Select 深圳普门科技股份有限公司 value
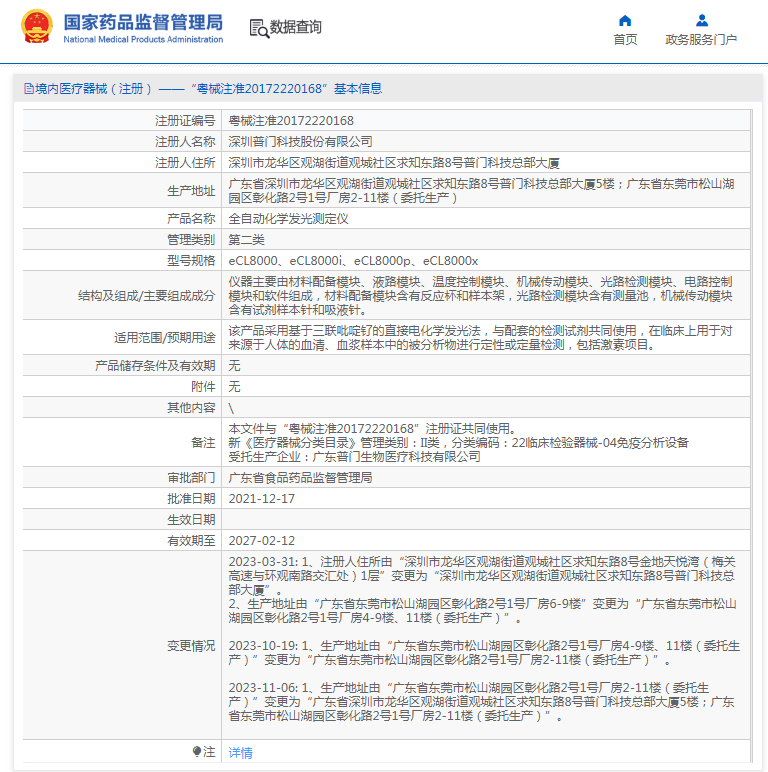 [x=300, y=142]
